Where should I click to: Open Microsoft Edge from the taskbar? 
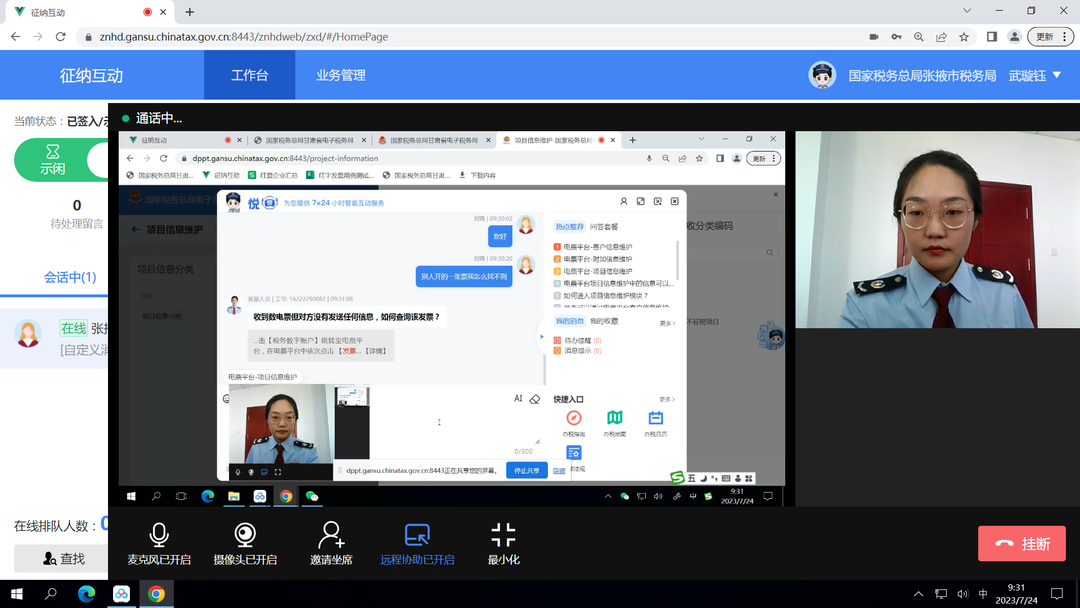(x=86, y=594)
